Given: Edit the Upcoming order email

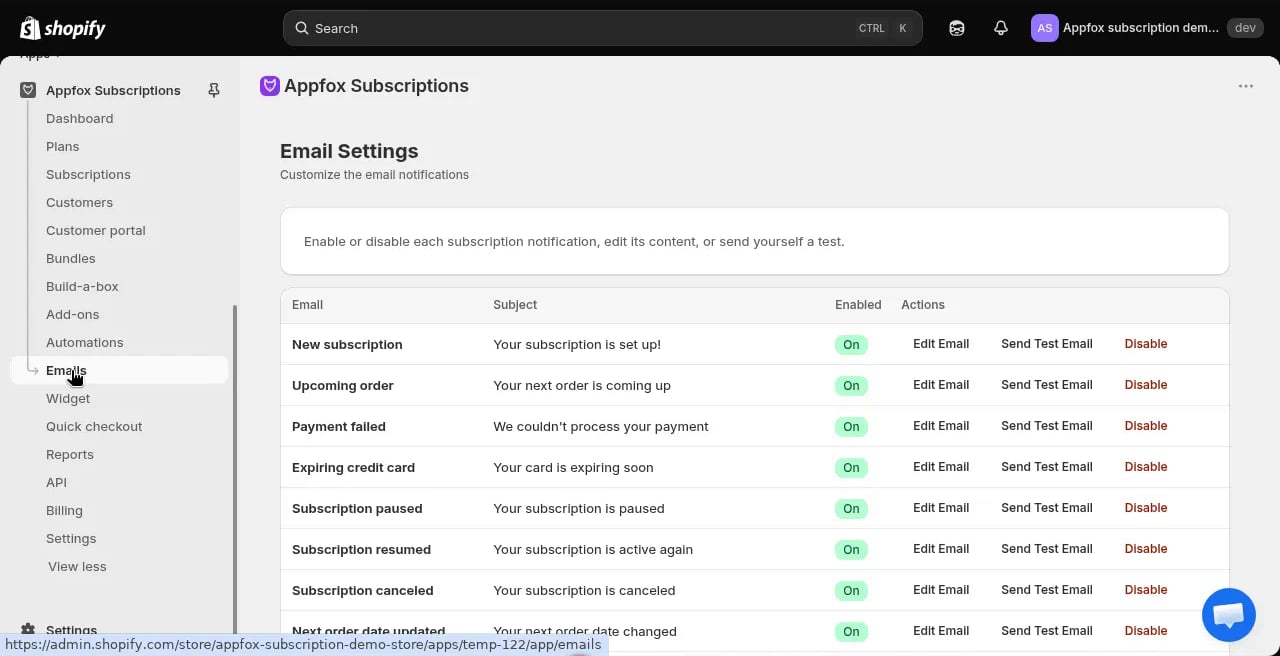Looking at the screenshot, I should pos(941,385).
